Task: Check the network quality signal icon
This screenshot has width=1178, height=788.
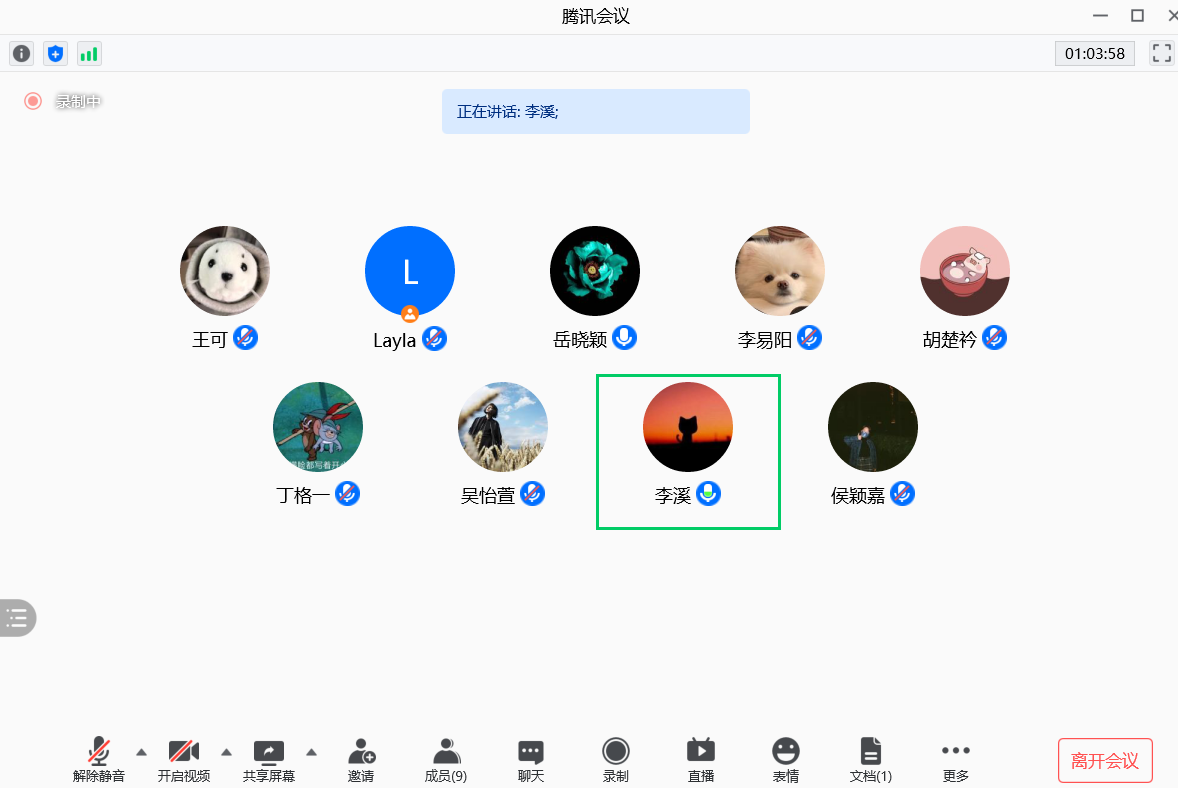Action: coord(89,53)
